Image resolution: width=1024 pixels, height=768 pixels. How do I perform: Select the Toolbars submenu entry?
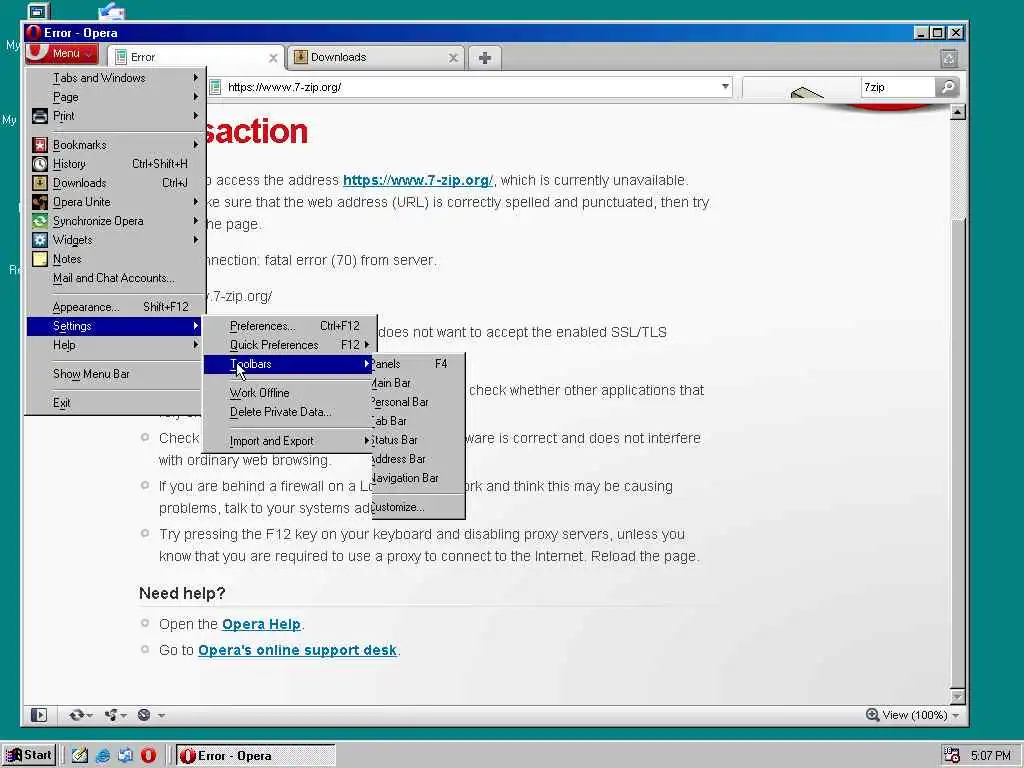289,364
